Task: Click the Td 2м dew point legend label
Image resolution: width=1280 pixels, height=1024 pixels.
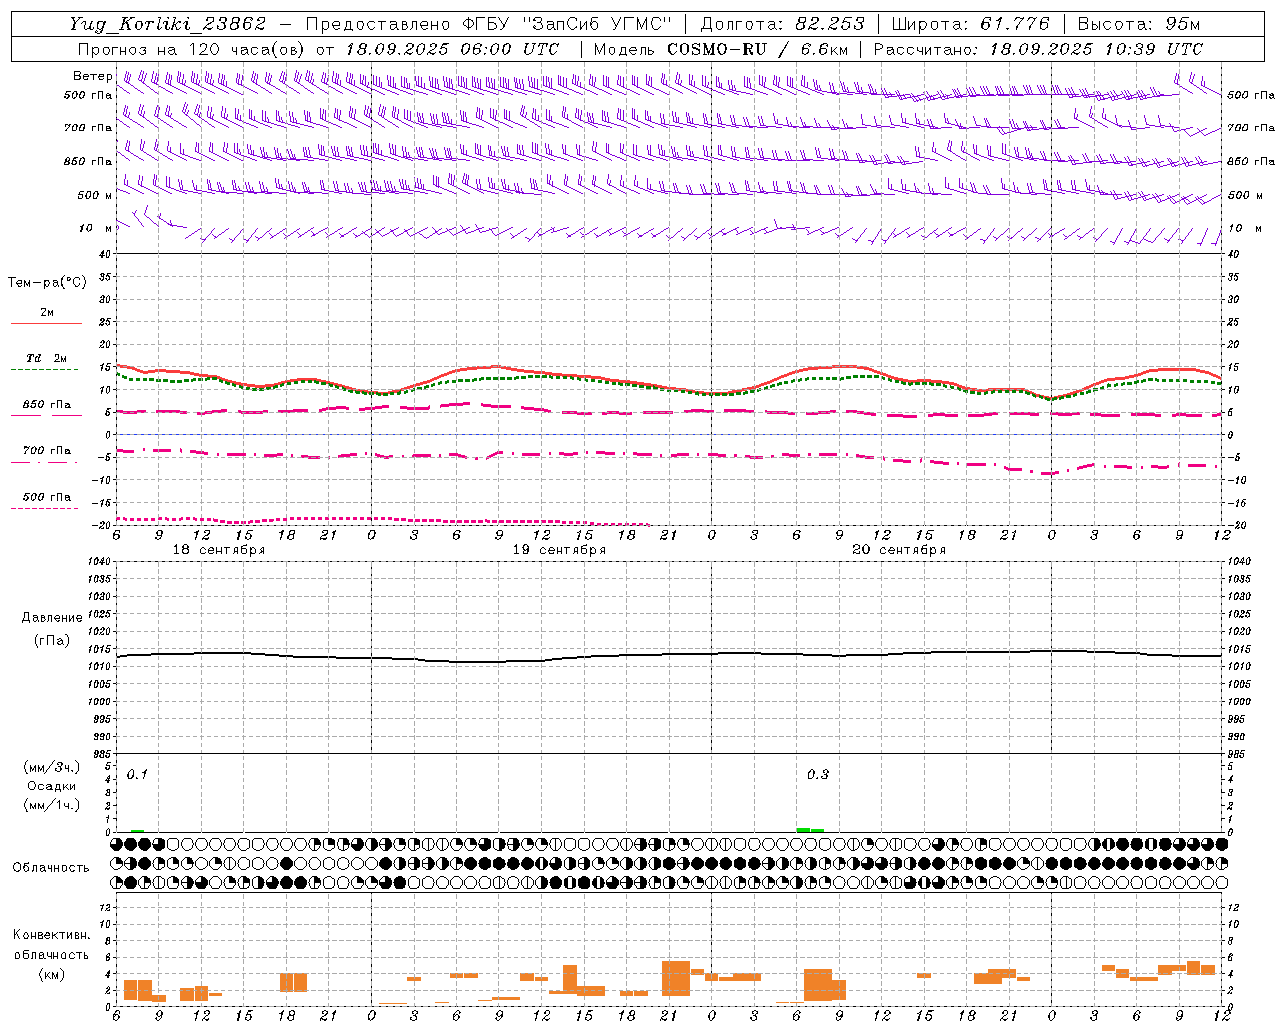Action: [x=47, y=358]
